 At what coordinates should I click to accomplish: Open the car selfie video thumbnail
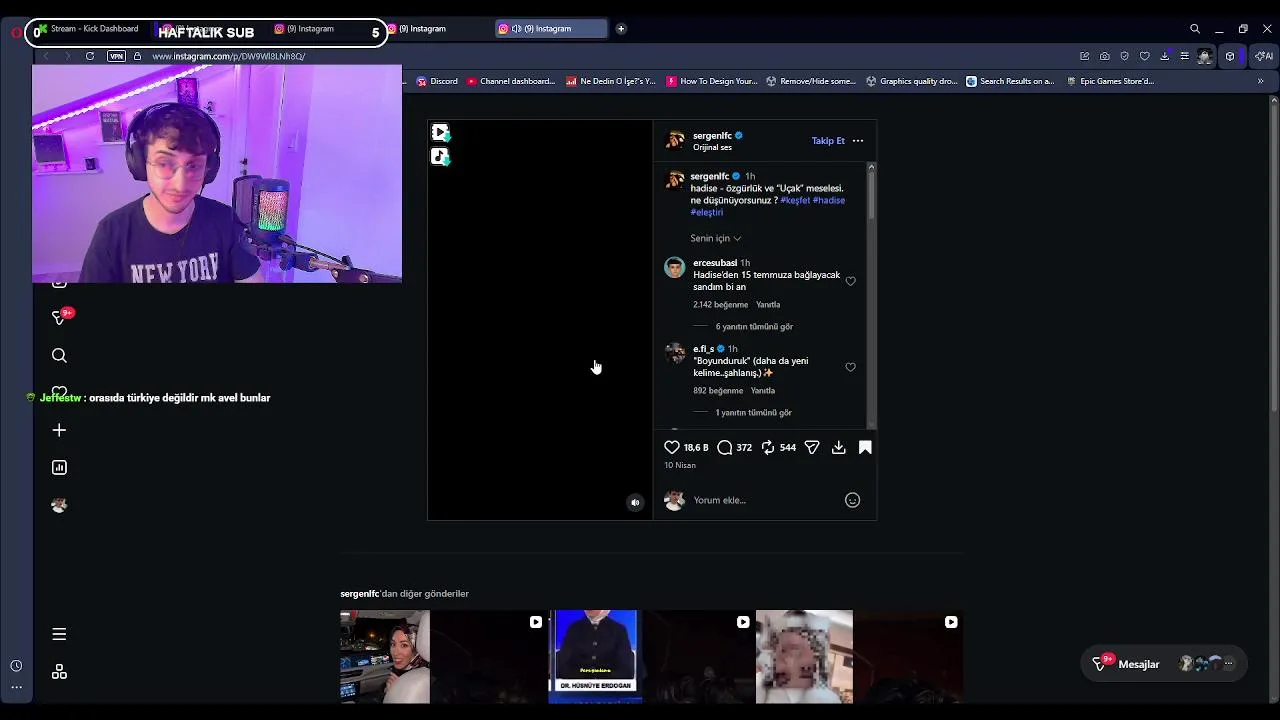[385, 657]
